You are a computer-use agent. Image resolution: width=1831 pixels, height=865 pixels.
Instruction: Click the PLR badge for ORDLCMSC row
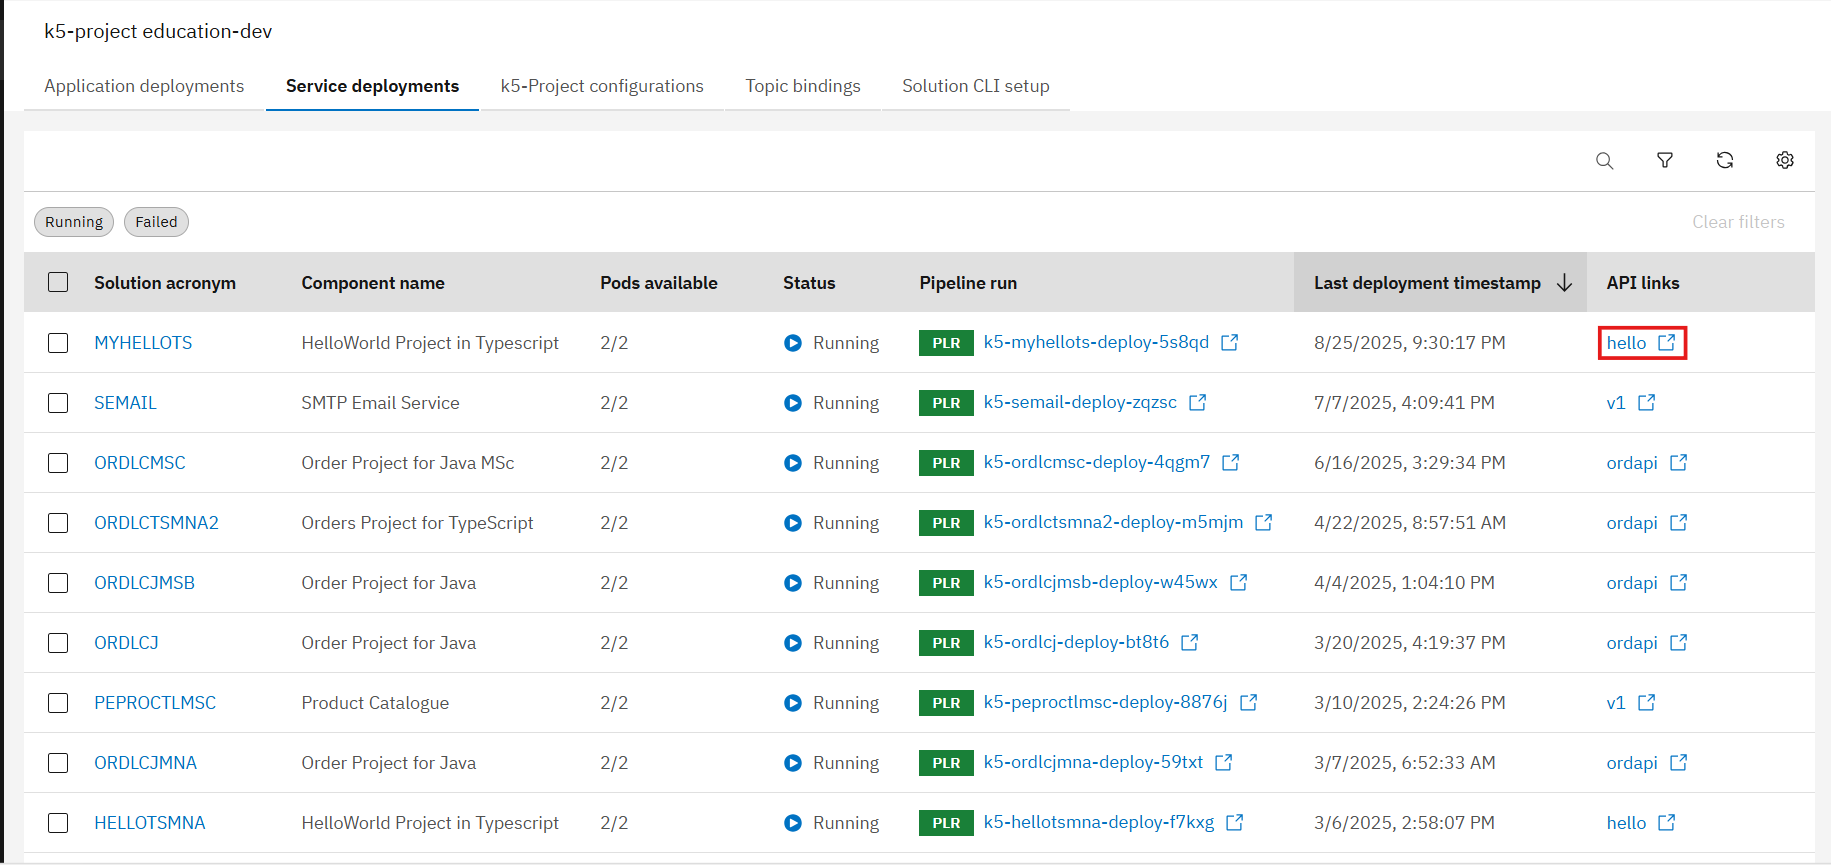[x=945, y=463]
